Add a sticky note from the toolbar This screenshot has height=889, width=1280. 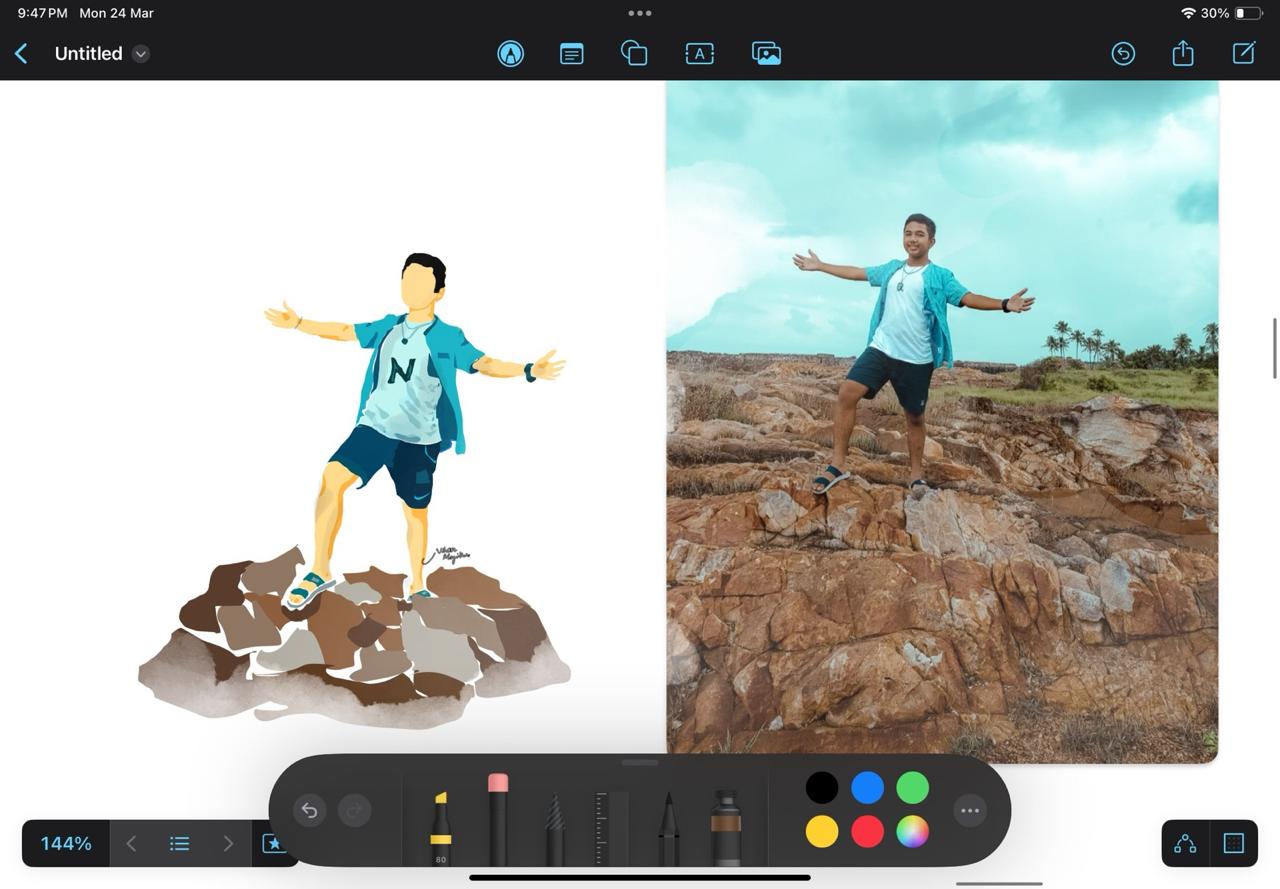pyautogui.click(x=571, y=54)
